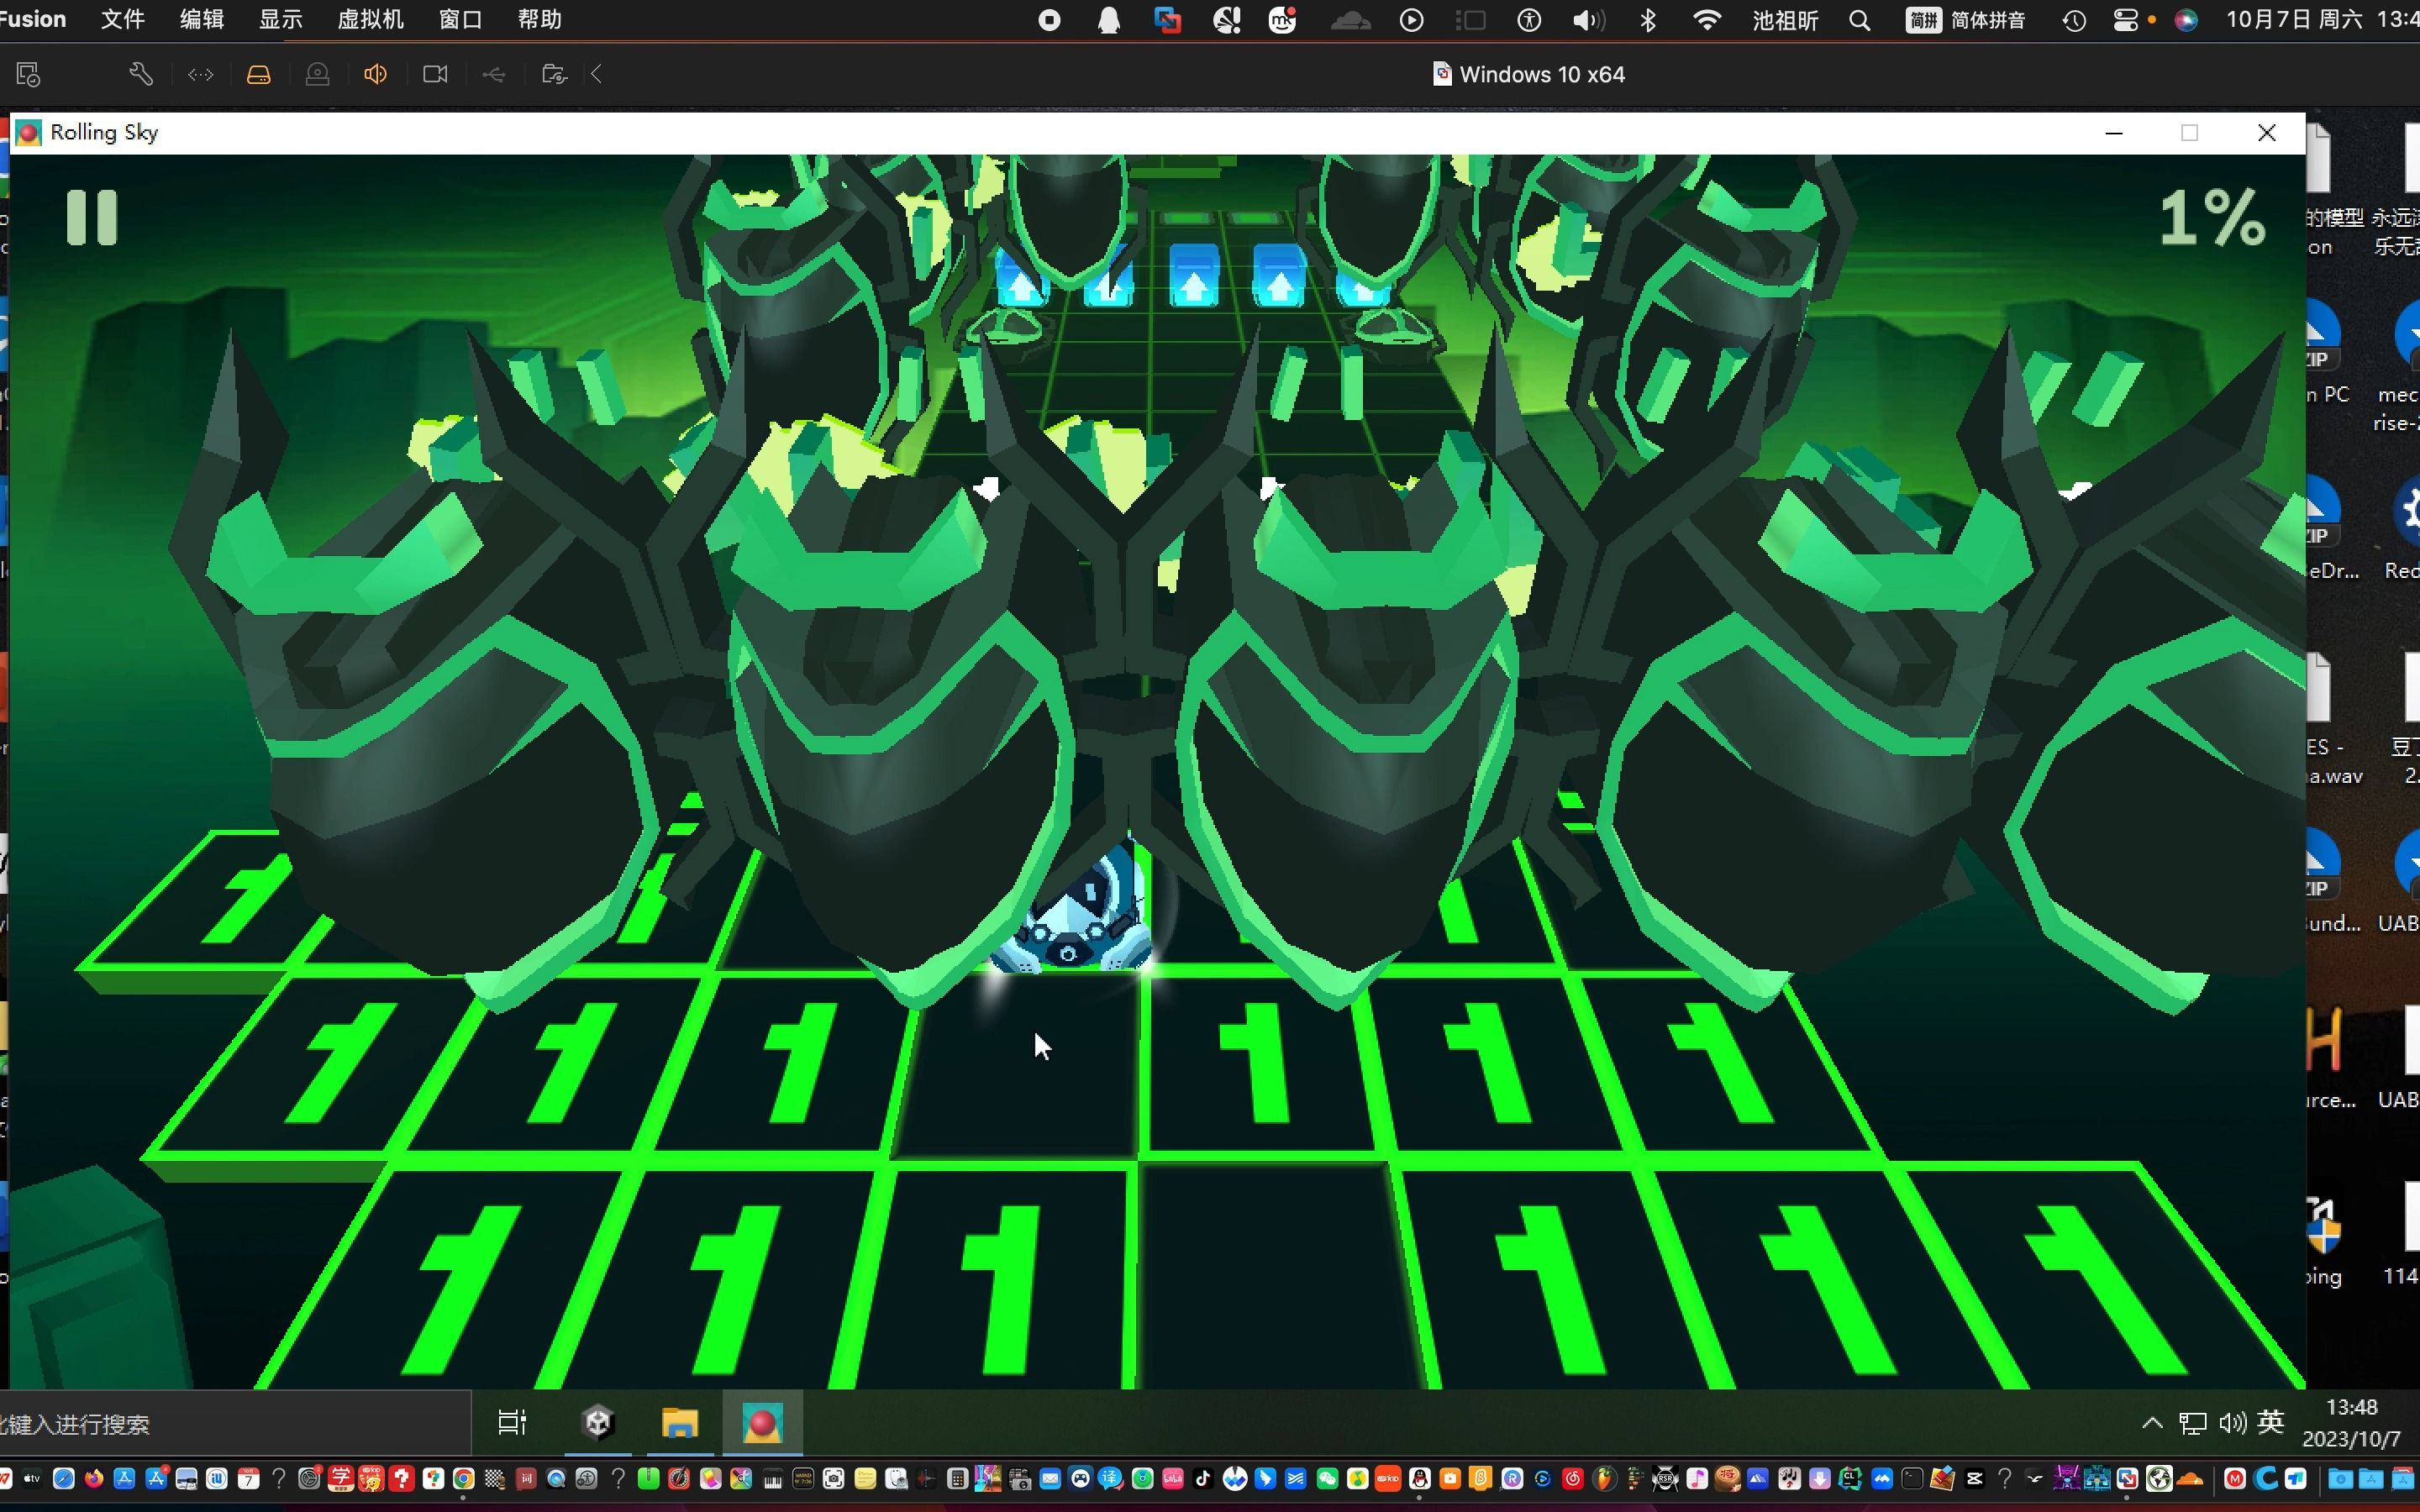Toggle the CD/DVD drive device icon
2420x1512 pixels.
click(x=317, y=74)
